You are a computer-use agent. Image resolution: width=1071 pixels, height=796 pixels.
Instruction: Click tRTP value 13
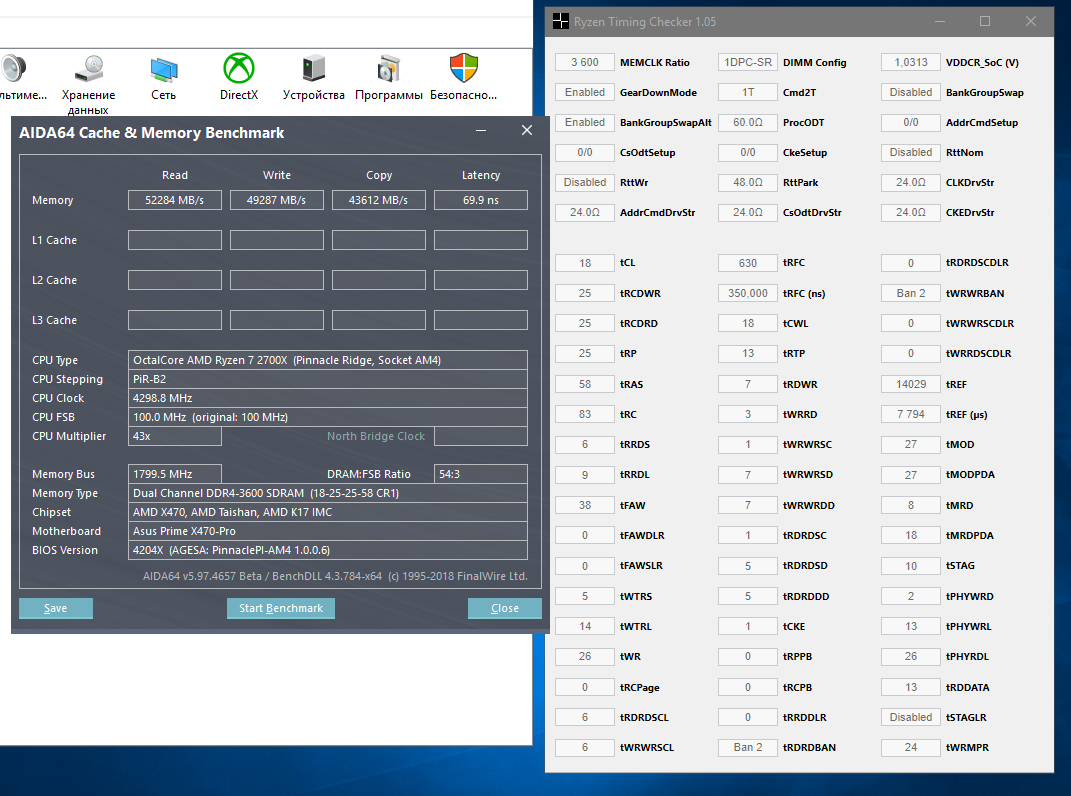[748, 353]
